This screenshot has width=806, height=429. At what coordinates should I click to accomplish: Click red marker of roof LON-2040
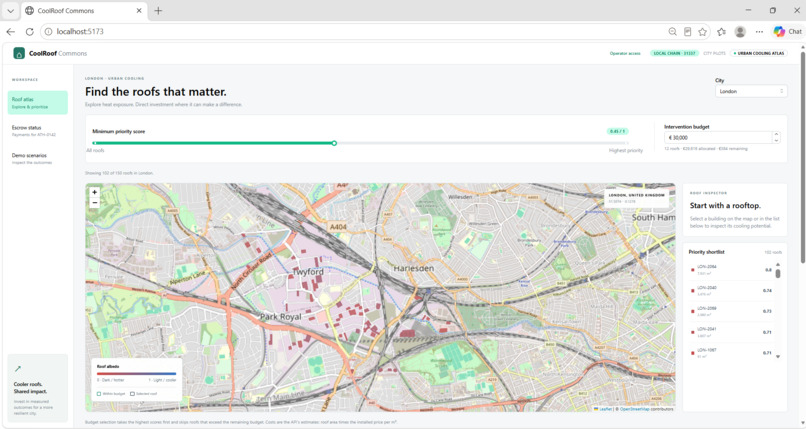692,291
